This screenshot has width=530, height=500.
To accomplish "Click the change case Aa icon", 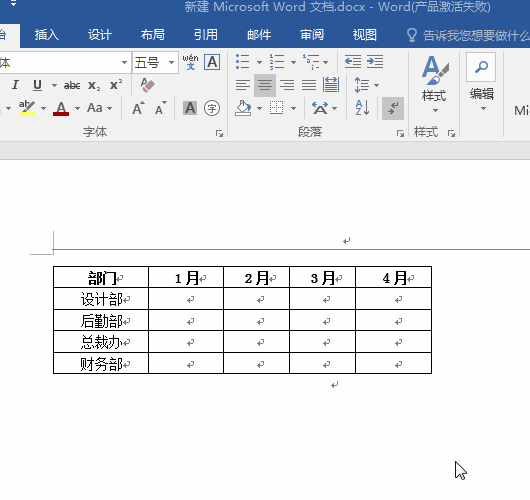I will click(95, 108).
